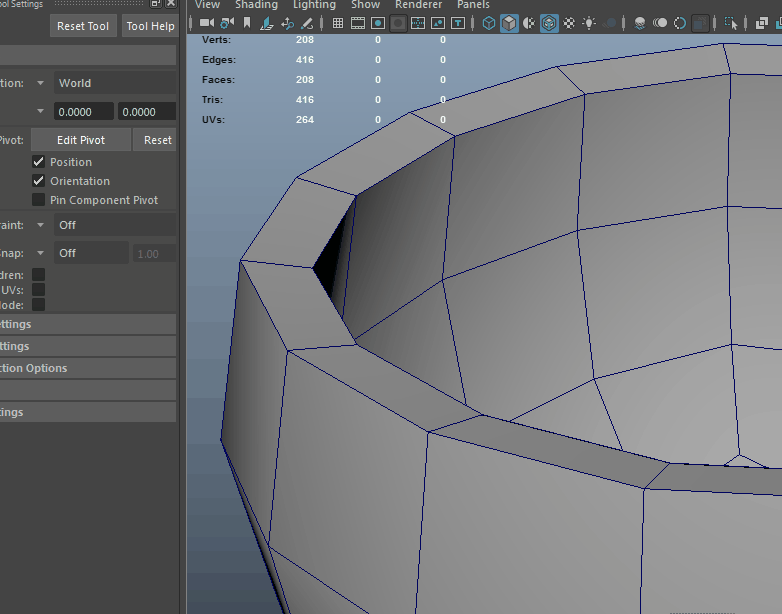Click the Reset Tool button
Viewport: 782px width, 614px height.
[83, 26]
